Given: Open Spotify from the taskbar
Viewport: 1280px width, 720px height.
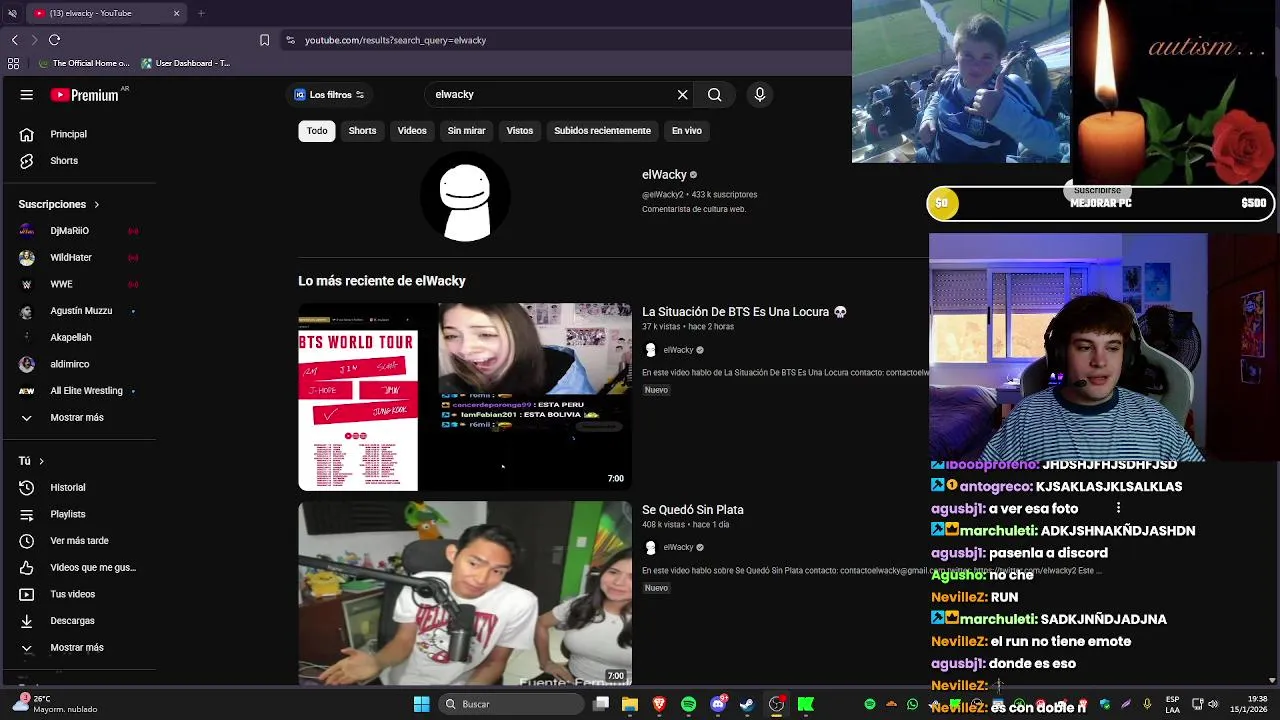Looking at the screenshot, I should (688, 704).
